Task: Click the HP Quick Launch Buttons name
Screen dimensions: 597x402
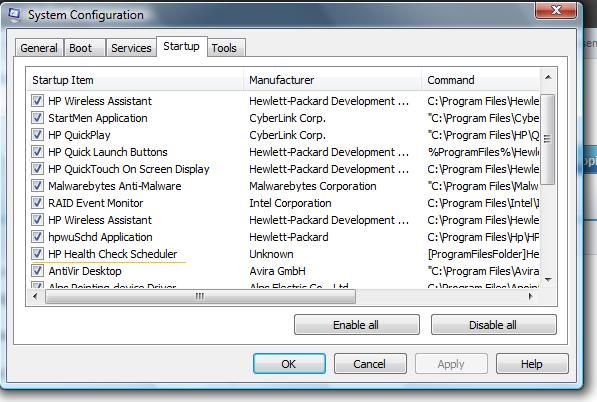Action: point(108,152)
